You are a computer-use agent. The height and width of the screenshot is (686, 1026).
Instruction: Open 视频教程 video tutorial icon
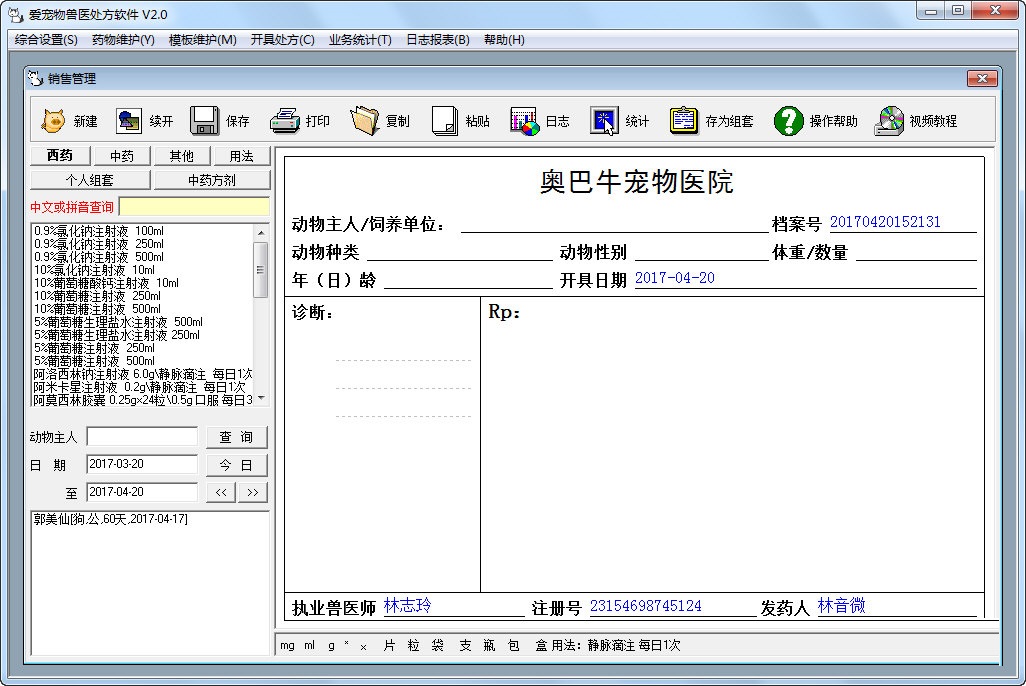[889, 121]
